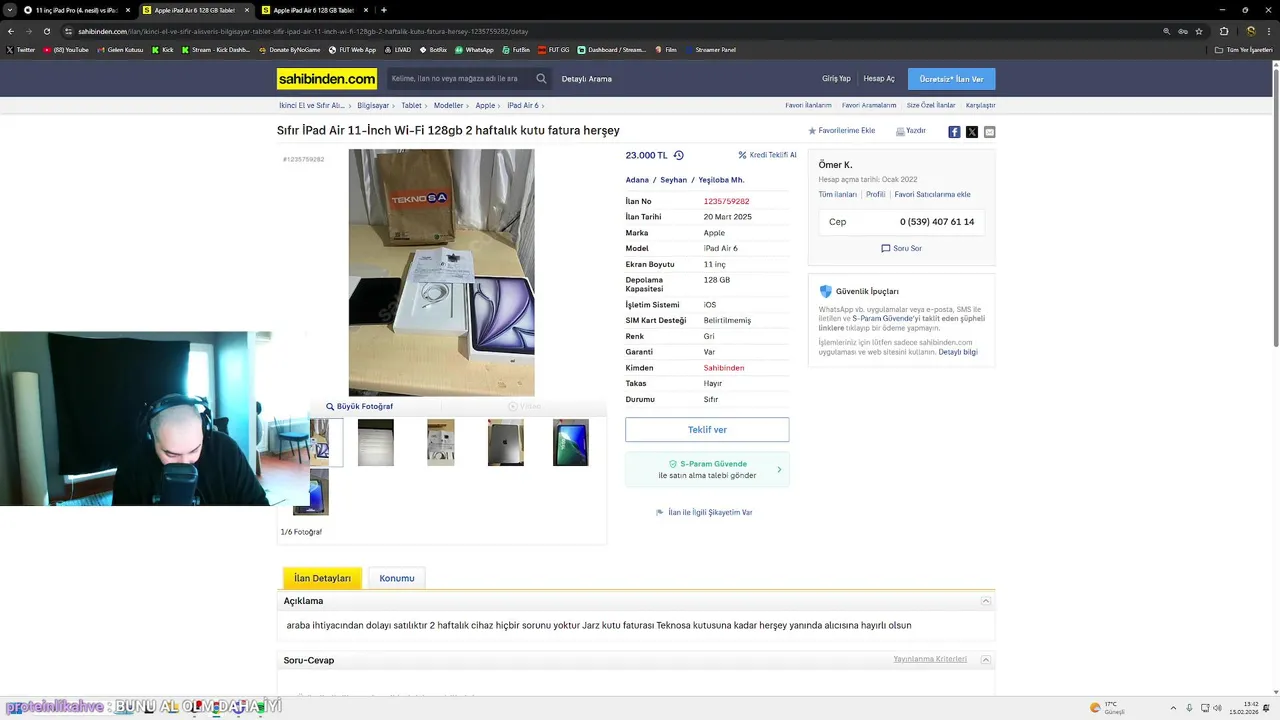1280x720 pixels.
Task: Share listing on X
Action: coord(972,132)
